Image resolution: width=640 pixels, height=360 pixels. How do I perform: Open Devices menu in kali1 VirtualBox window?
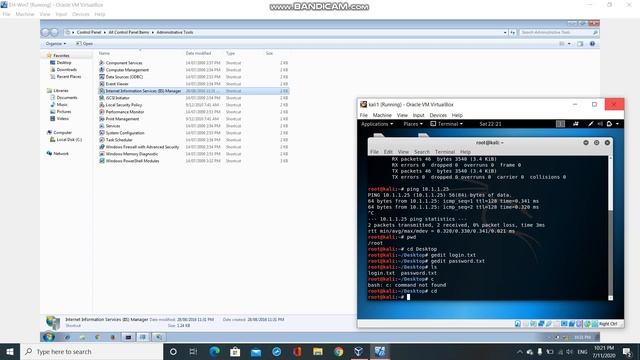438,115
